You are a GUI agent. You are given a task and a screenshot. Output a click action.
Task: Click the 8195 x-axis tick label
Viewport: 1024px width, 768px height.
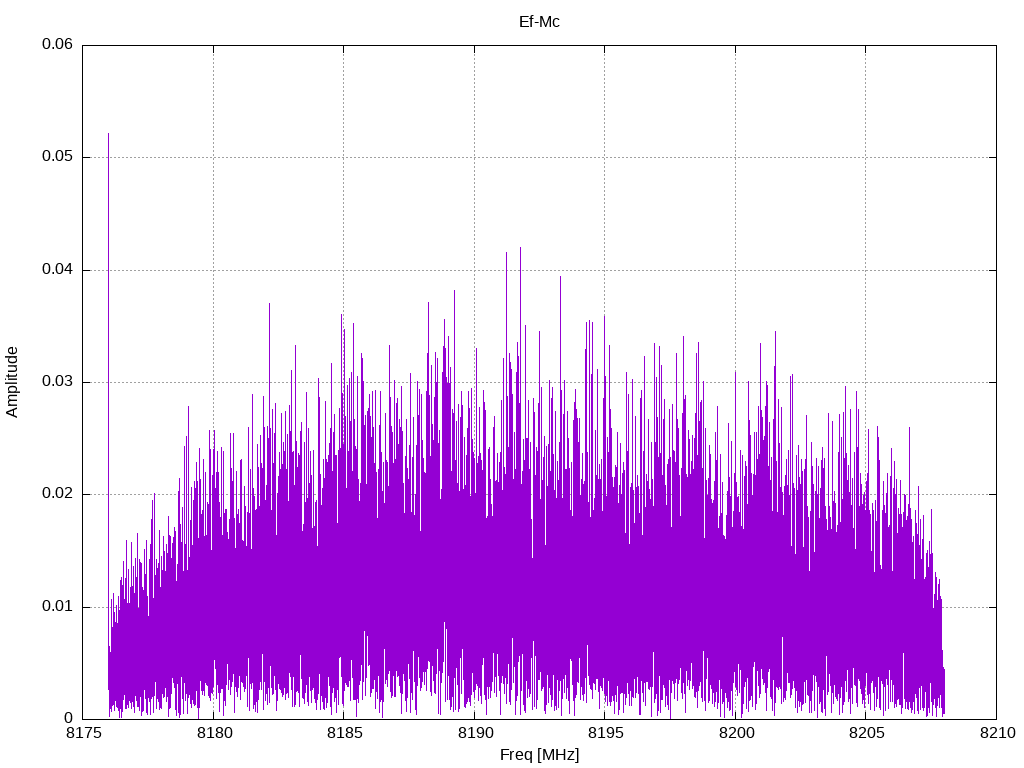click(x=605, y=733)
